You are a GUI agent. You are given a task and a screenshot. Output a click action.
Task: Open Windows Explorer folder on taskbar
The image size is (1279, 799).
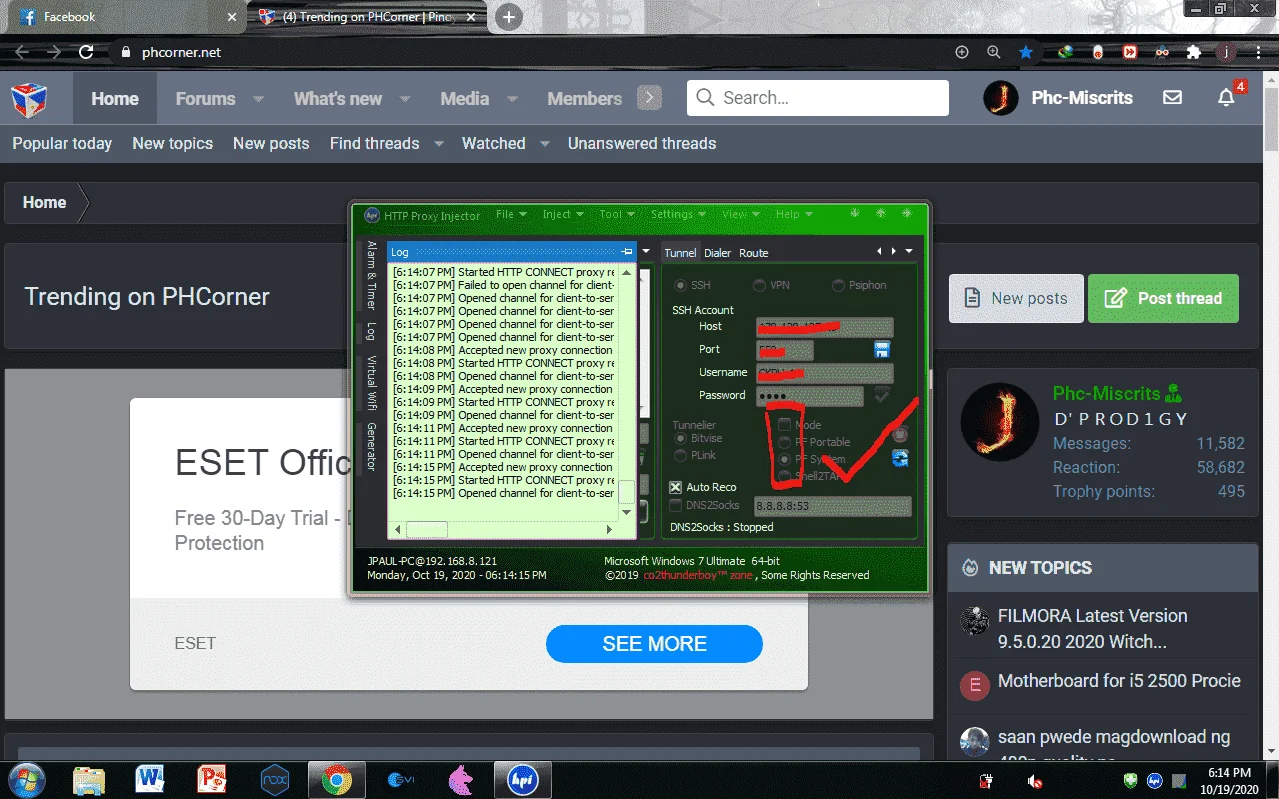[x=88, y=779]
